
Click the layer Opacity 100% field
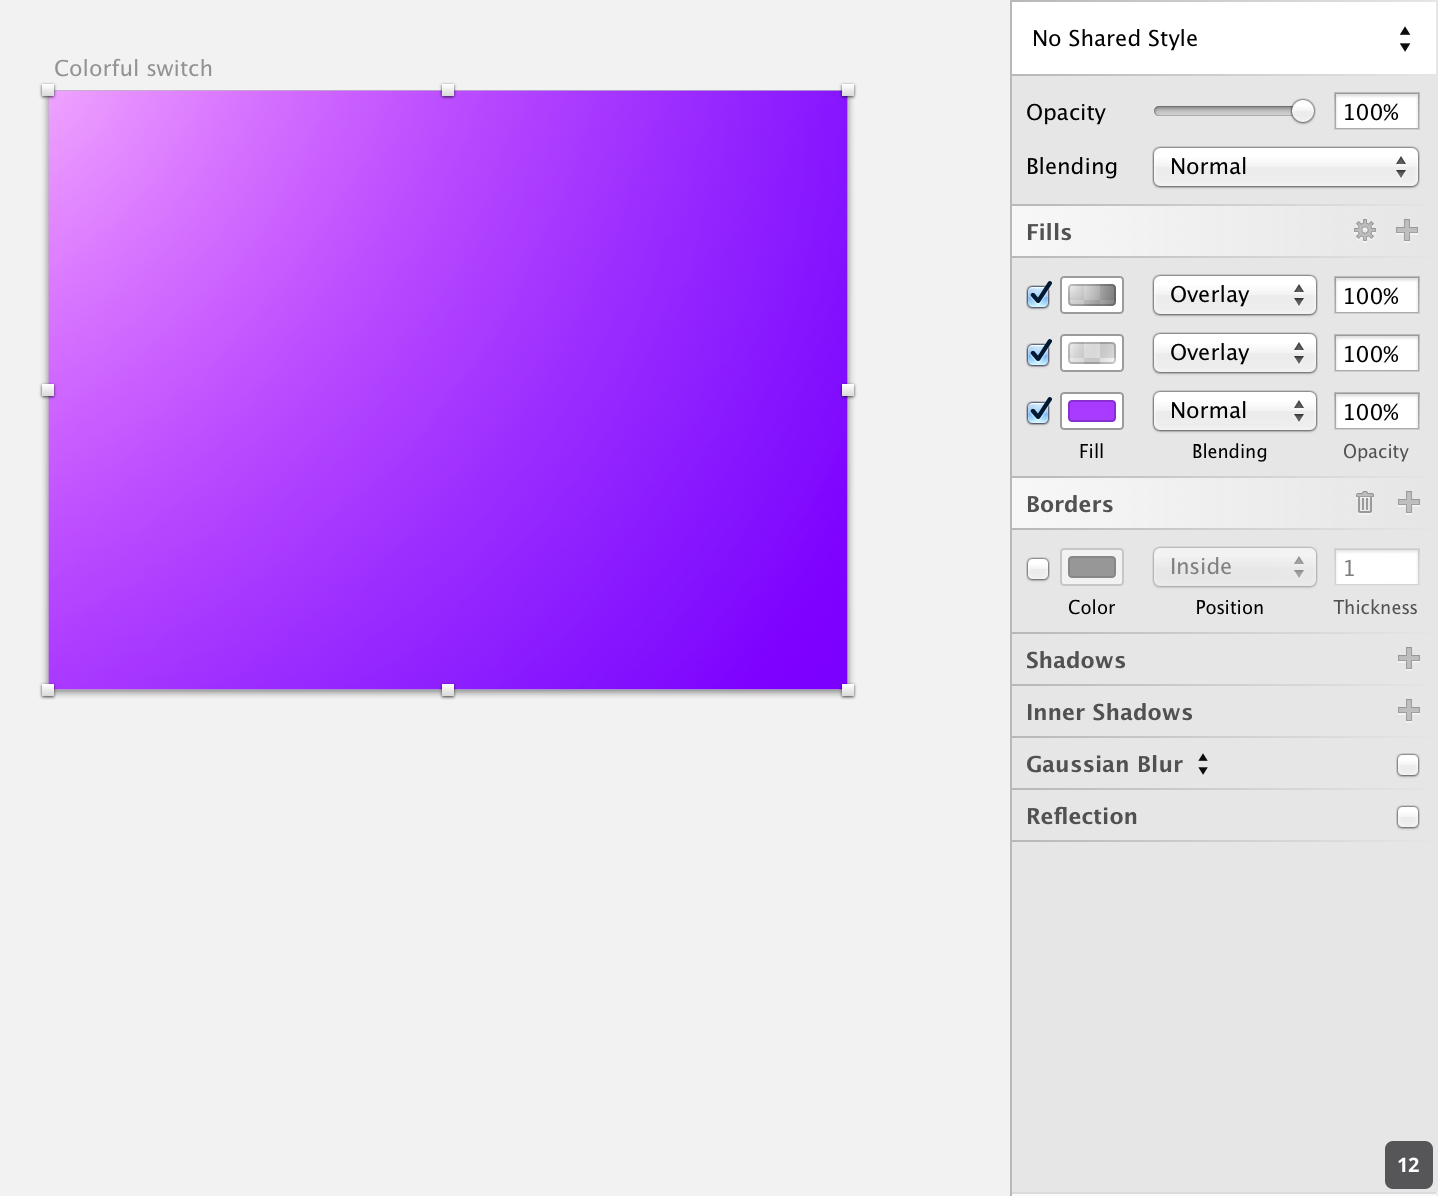point(1377,111)
